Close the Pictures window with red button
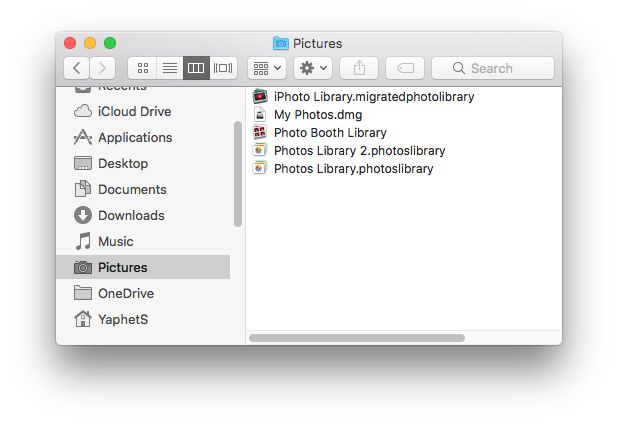 coord(70,43)
